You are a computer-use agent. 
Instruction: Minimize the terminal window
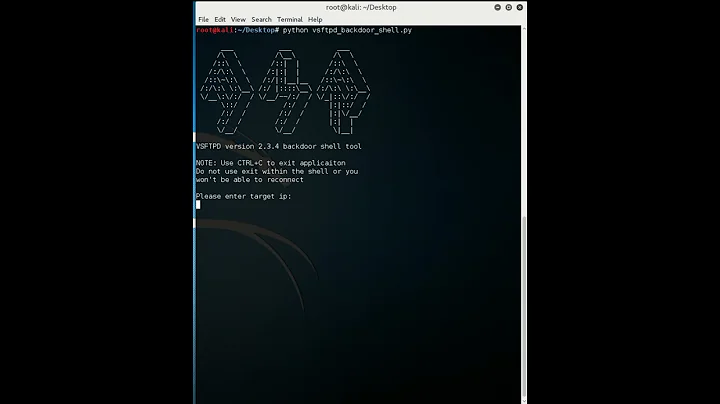pos(497,7)
